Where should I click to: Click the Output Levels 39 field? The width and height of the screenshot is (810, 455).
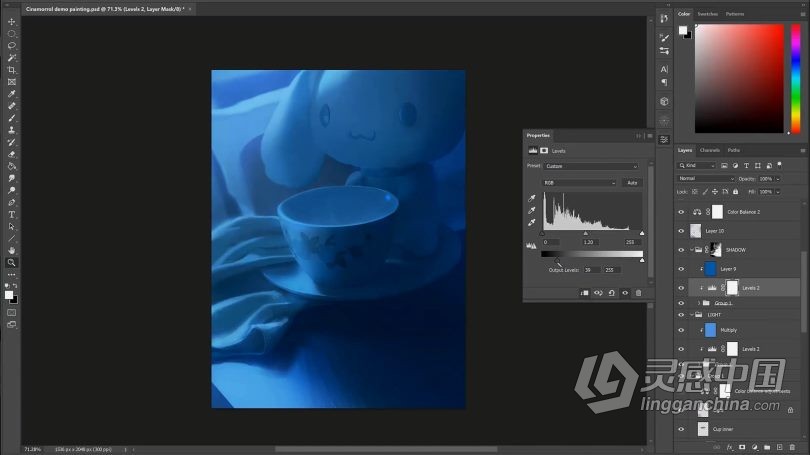coord(591,270)
